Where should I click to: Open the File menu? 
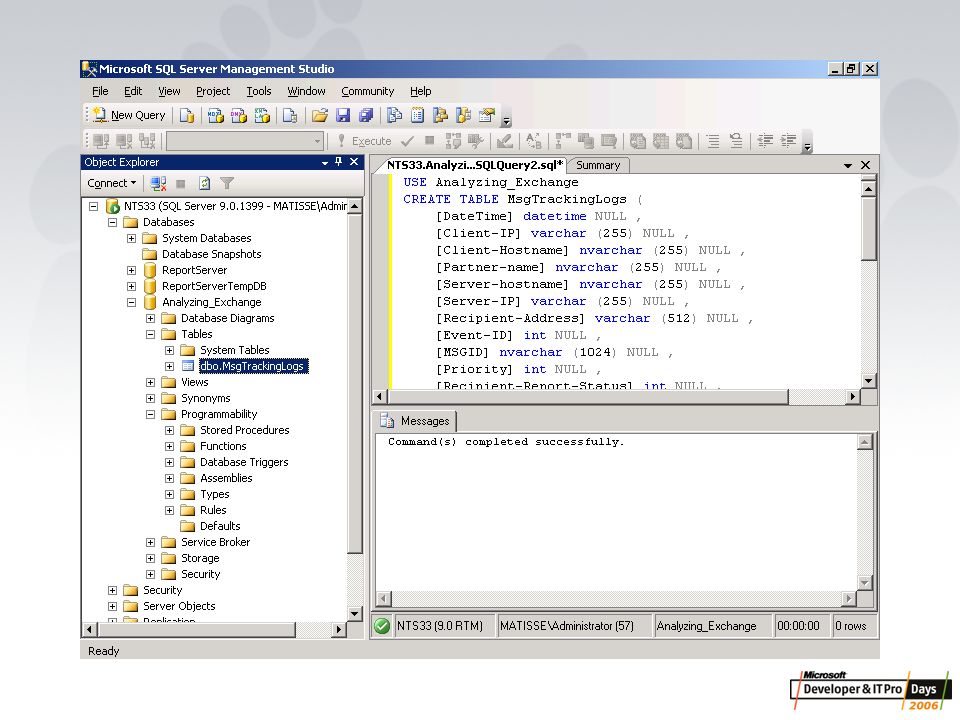pos(100,91)
